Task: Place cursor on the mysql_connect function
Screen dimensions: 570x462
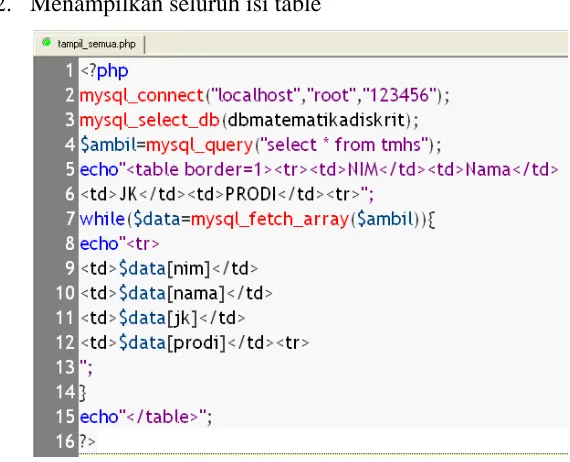Action: (x=141, y=96)
